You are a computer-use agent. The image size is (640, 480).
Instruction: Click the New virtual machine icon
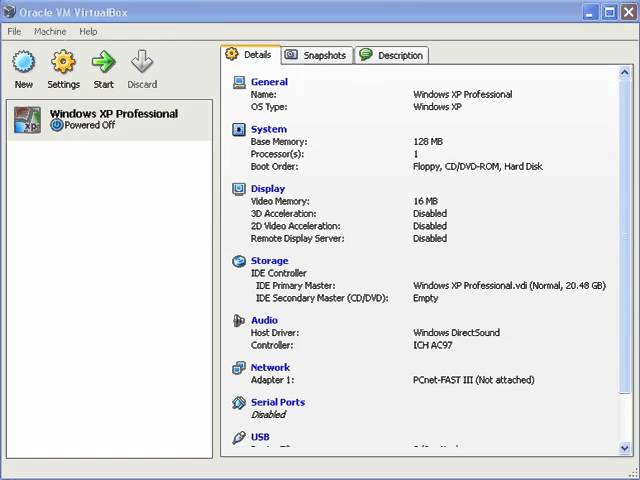tap(24, 62)
